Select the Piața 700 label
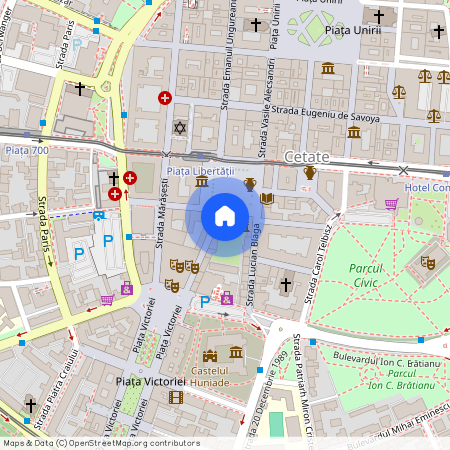The height and width of the screenshot is (450, 450). click(27, 150)
